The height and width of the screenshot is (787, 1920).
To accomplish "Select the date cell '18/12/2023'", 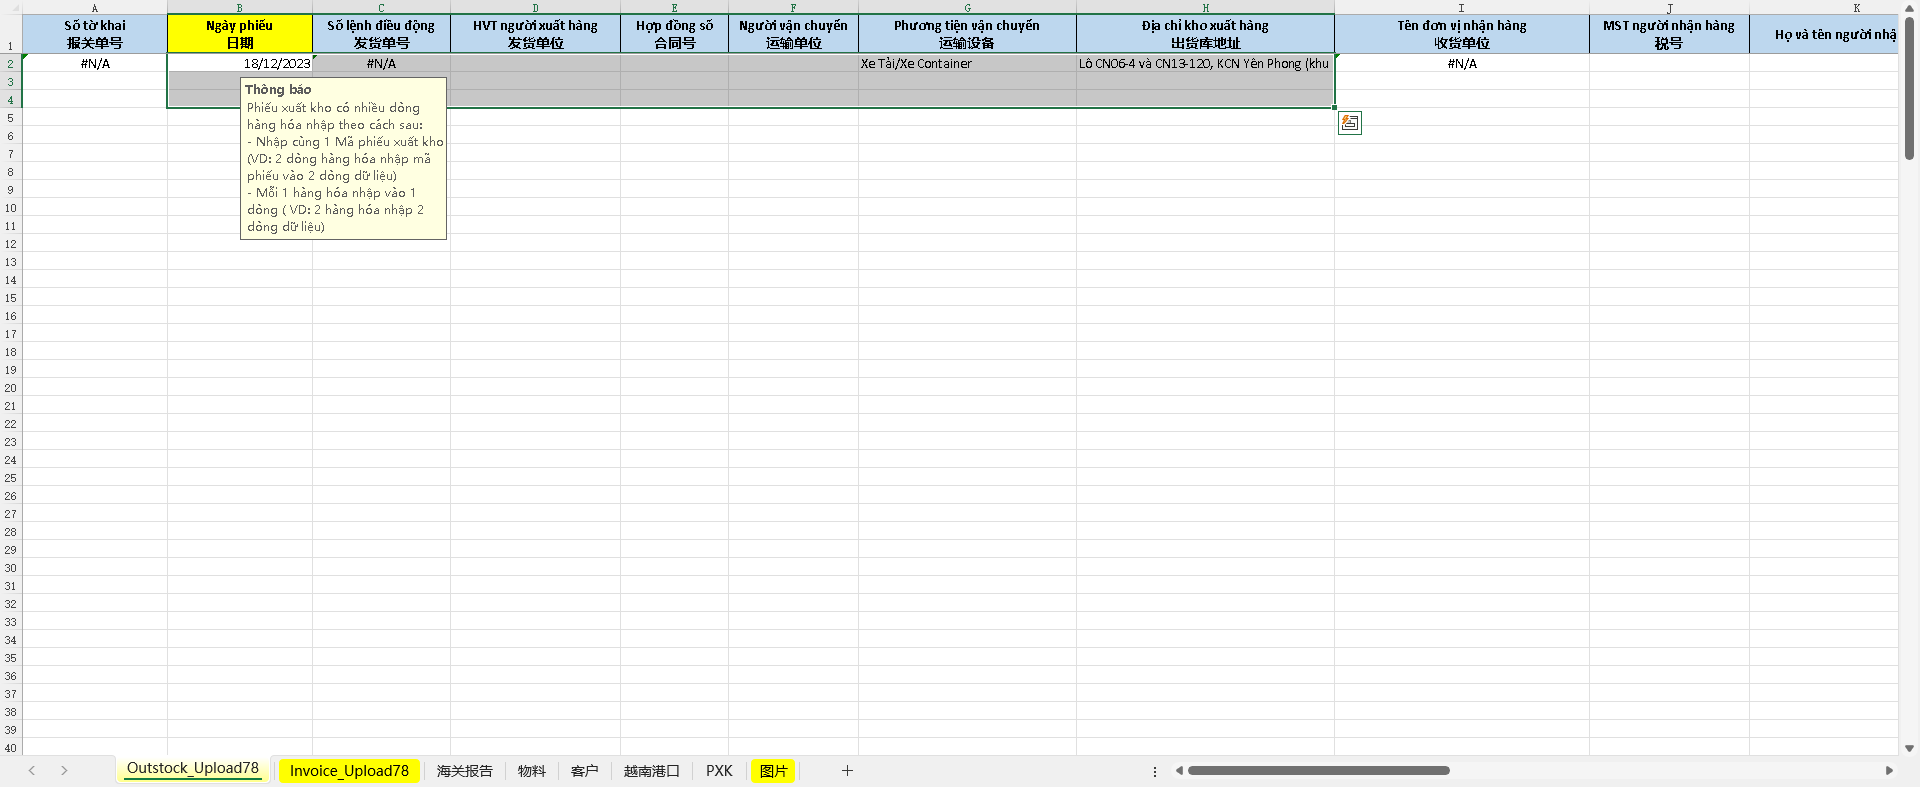I will pos(240,63).
